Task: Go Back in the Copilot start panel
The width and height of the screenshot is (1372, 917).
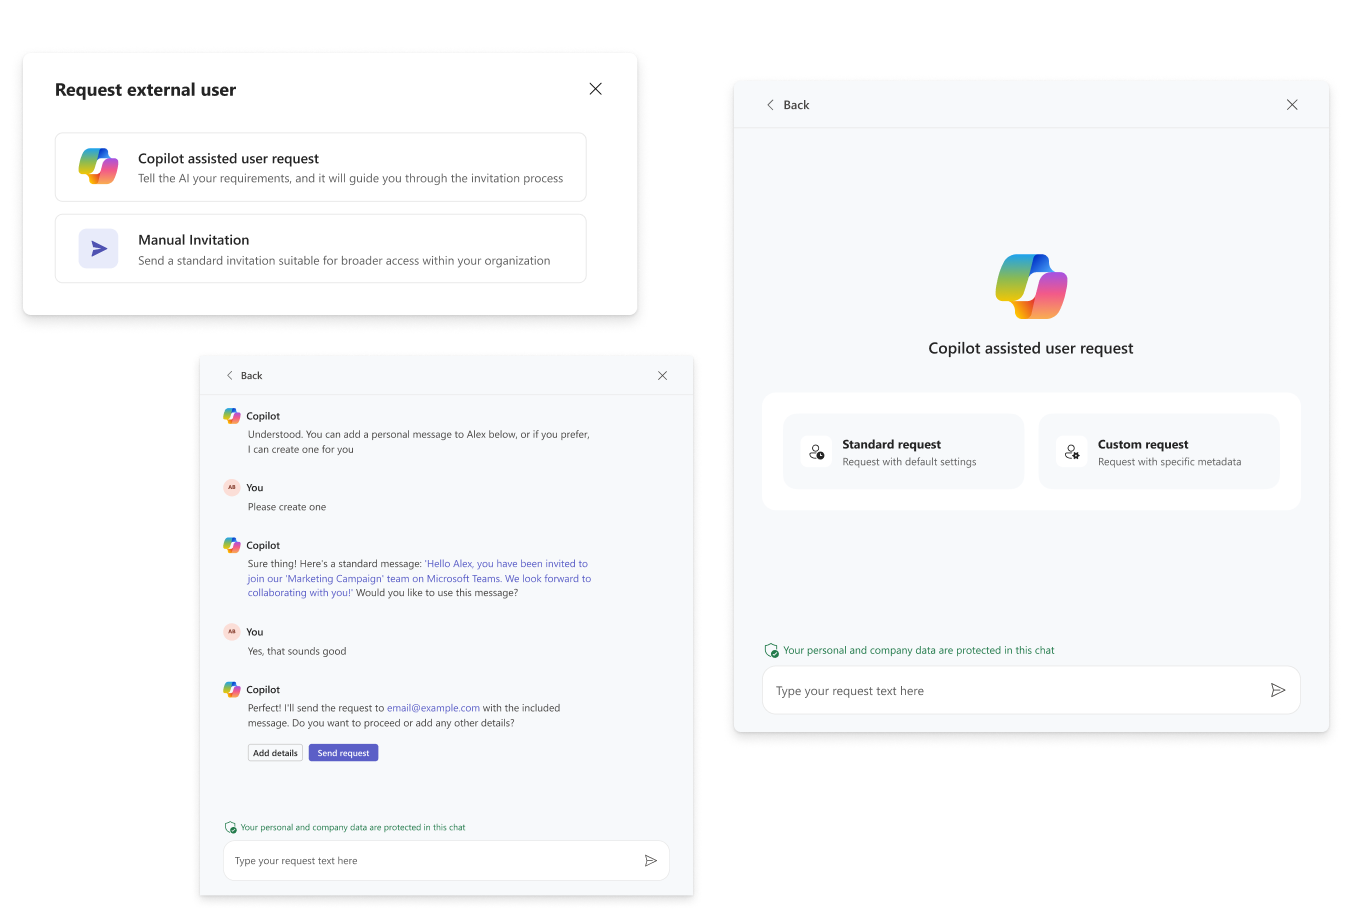Action: click(787, 105)
